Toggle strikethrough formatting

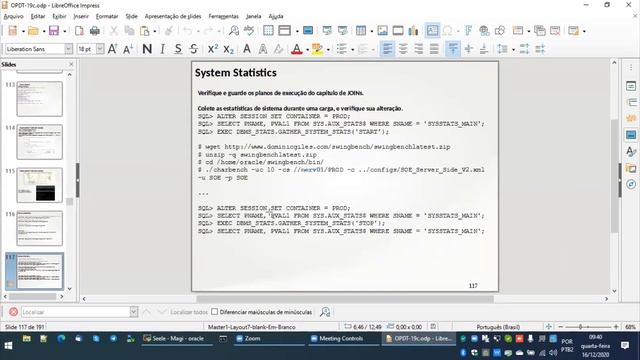click(194, 49)
